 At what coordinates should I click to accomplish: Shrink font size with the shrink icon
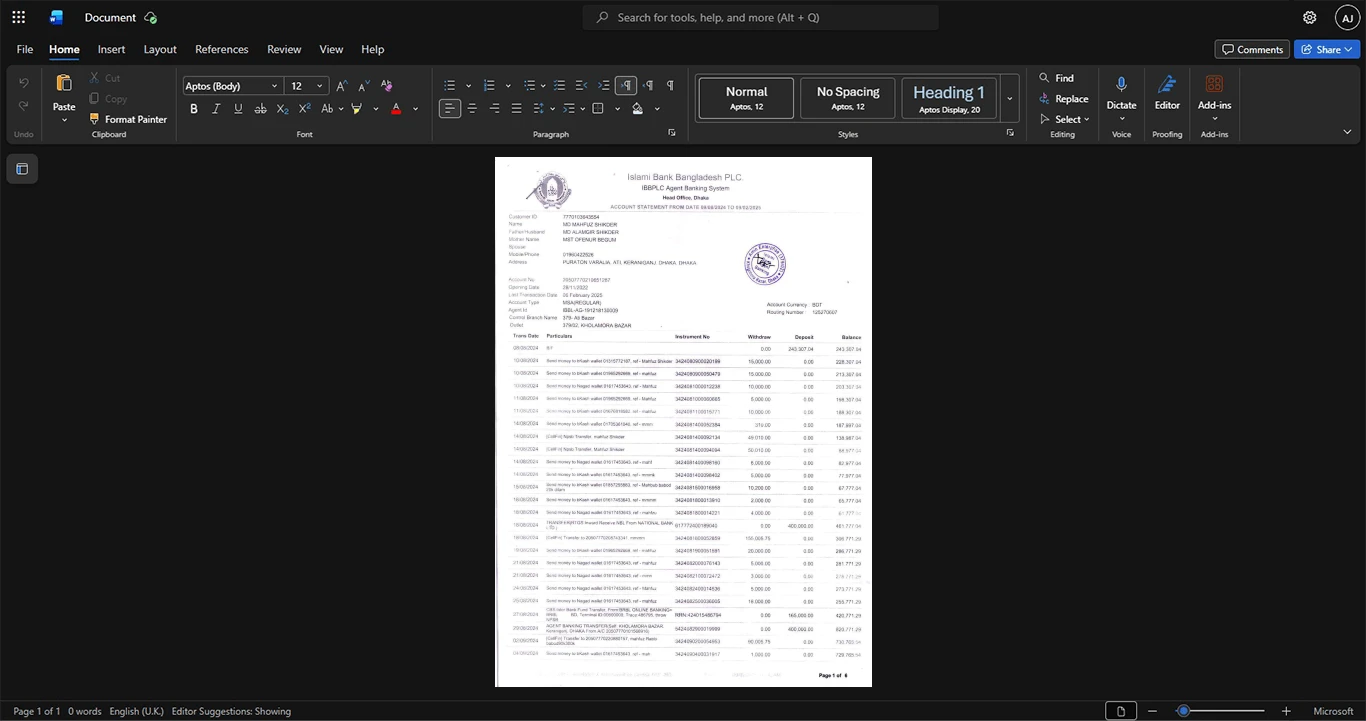click(x=364, y=85)
